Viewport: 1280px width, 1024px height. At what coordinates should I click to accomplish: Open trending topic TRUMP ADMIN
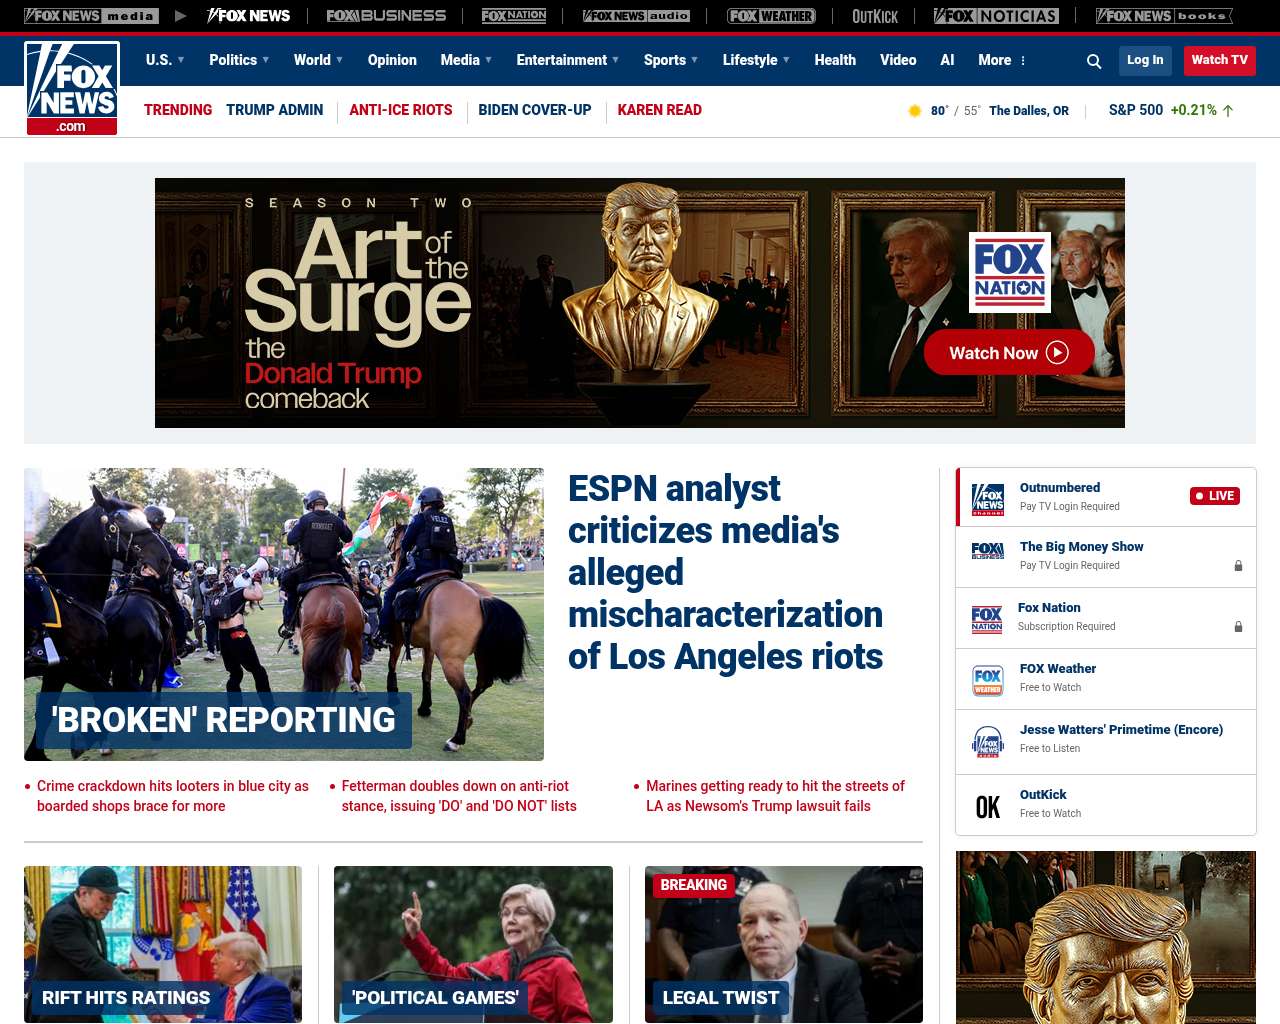(x=274, y=110)
